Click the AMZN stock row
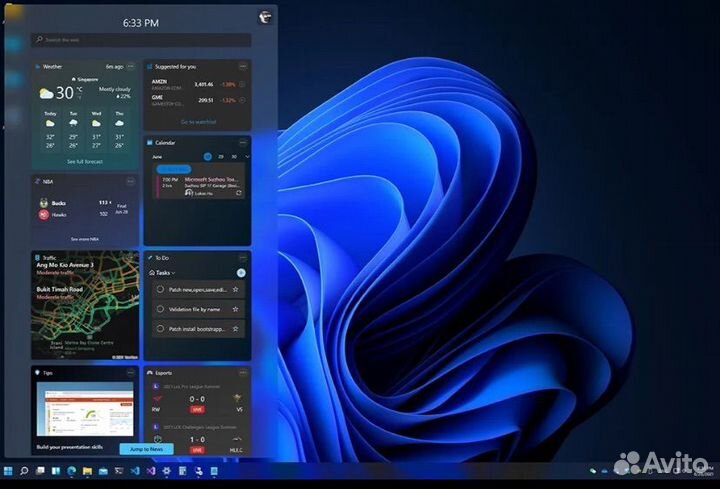 coord(198,84)
